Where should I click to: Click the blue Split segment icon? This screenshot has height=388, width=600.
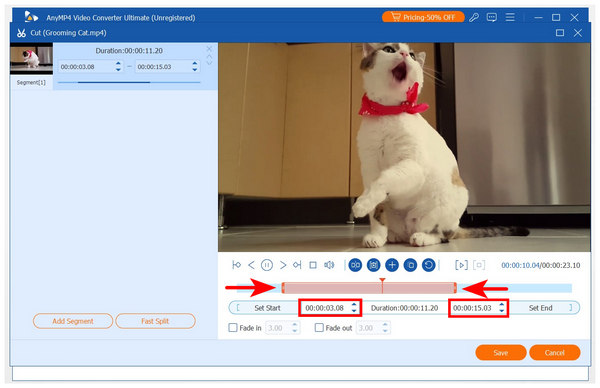tap(355, 265)
